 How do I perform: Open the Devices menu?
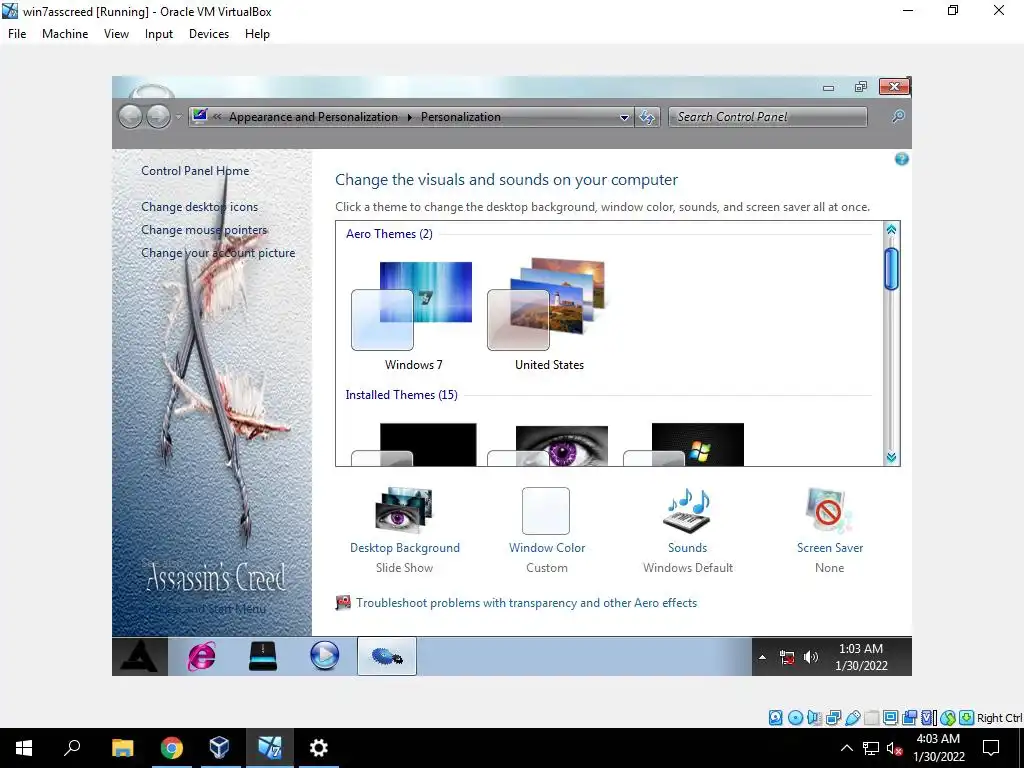209,34
